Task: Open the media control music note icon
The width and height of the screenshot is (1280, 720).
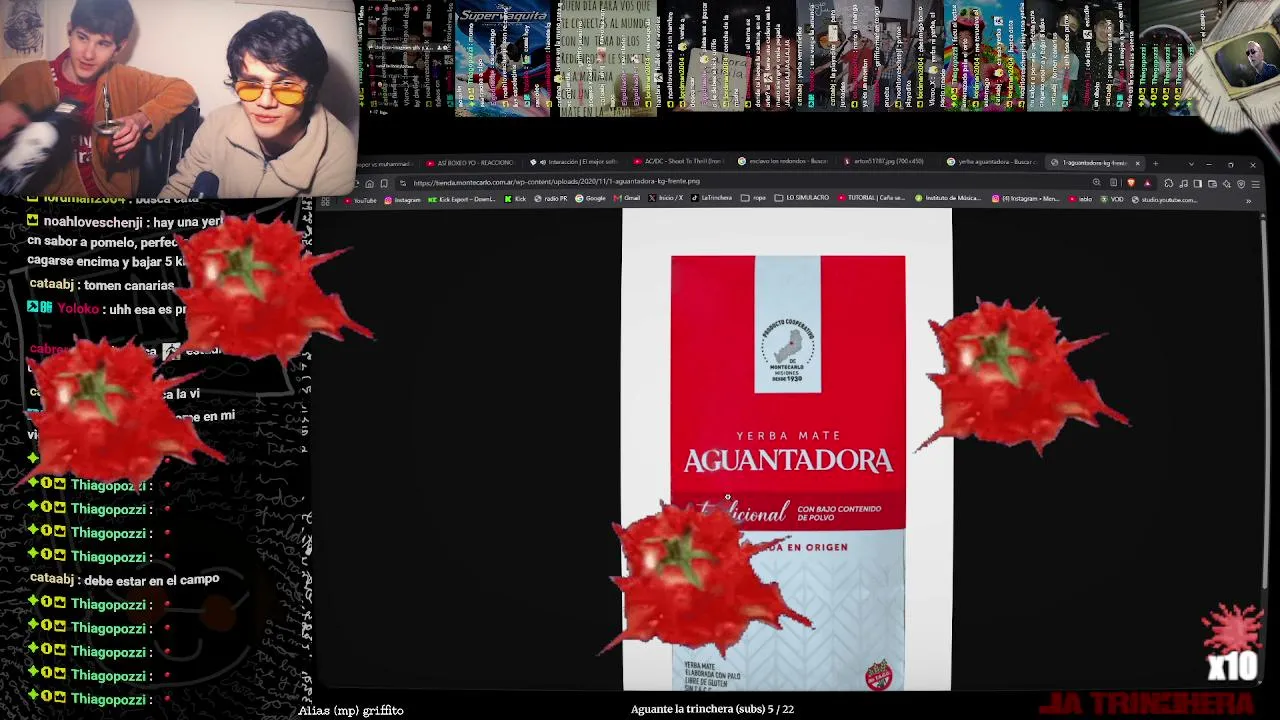Action: [x=1184, y=183]
